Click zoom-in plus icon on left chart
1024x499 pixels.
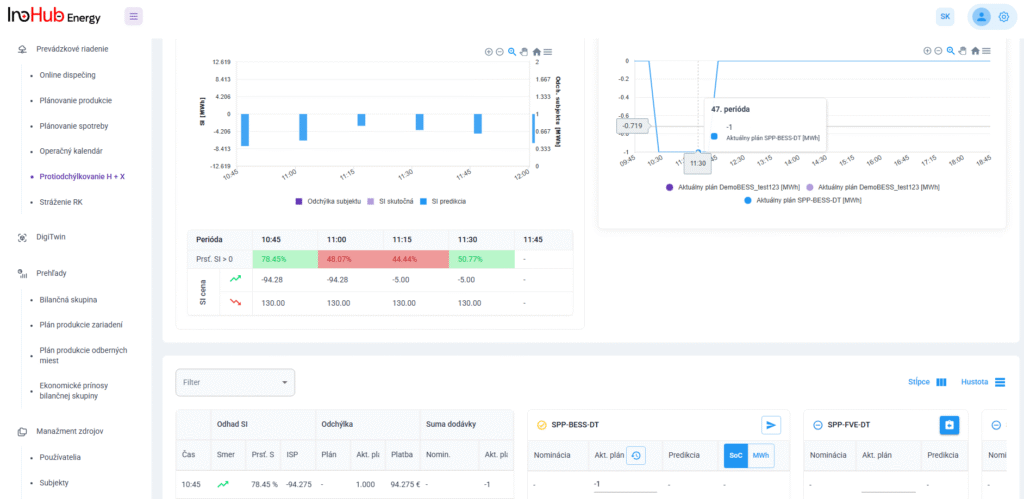click(488, 51)
